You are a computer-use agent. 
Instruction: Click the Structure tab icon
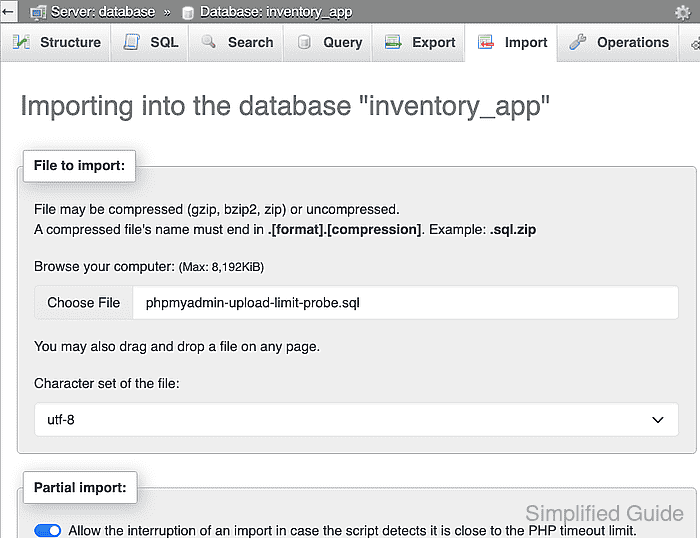pyautogui.click(x=21, y=42)
